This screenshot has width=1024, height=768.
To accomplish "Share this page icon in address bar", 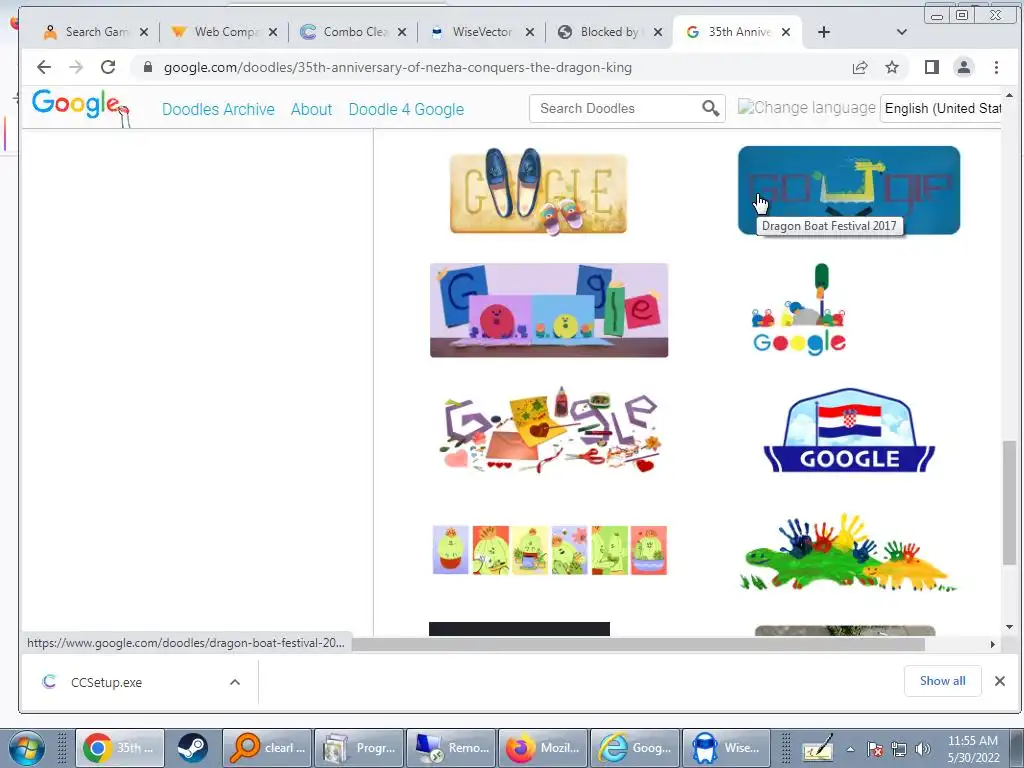I will (x=860, y=67).
